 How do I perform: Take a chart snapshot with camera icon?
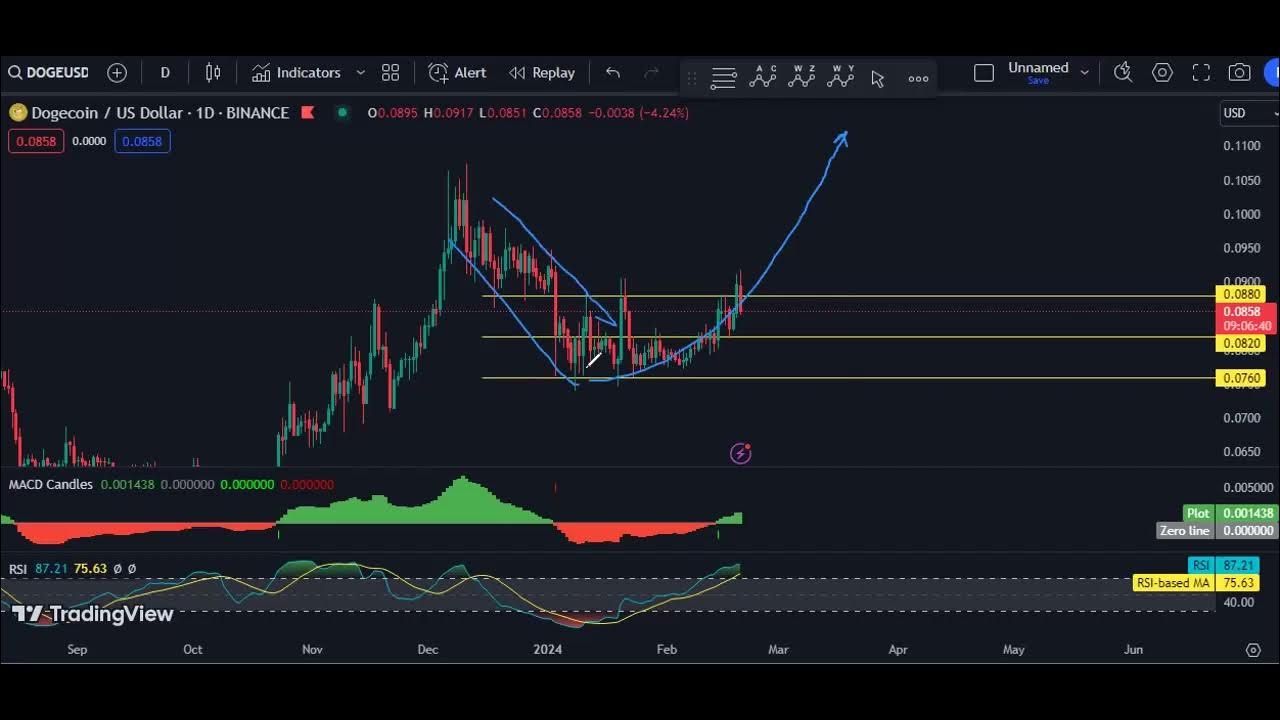pos(1240,72)
